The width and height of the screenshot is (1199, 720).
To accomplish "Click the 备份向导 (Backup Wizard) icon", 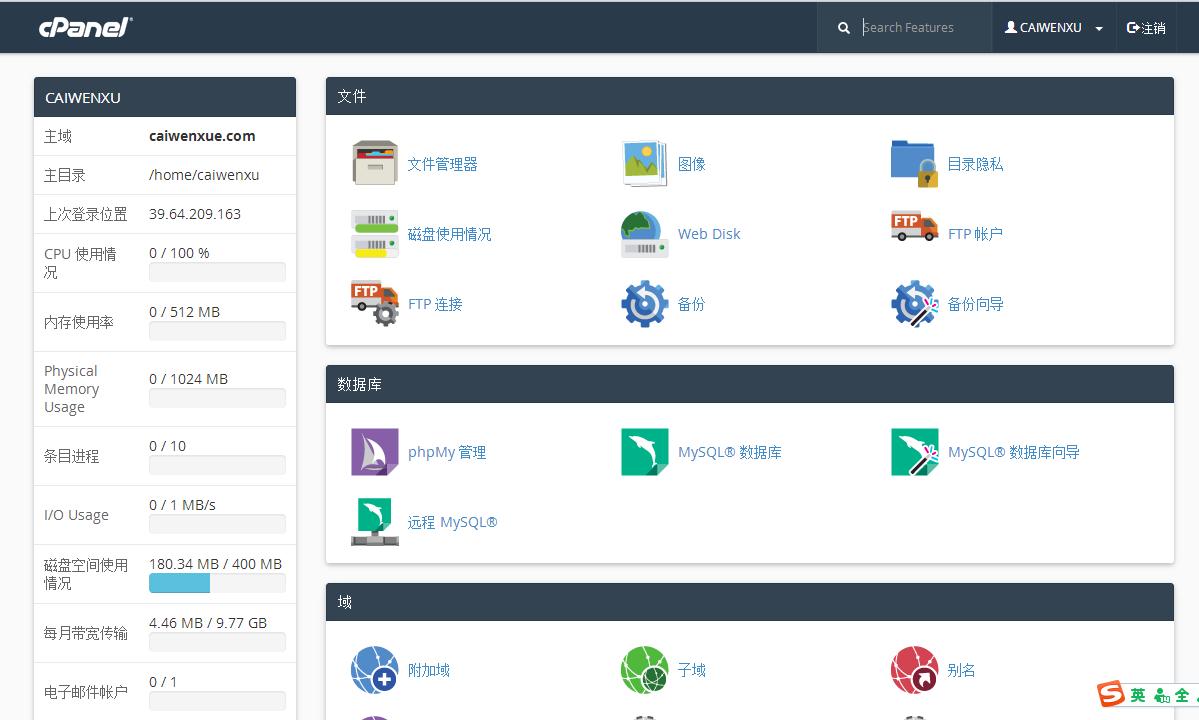I will click(914, 303).
